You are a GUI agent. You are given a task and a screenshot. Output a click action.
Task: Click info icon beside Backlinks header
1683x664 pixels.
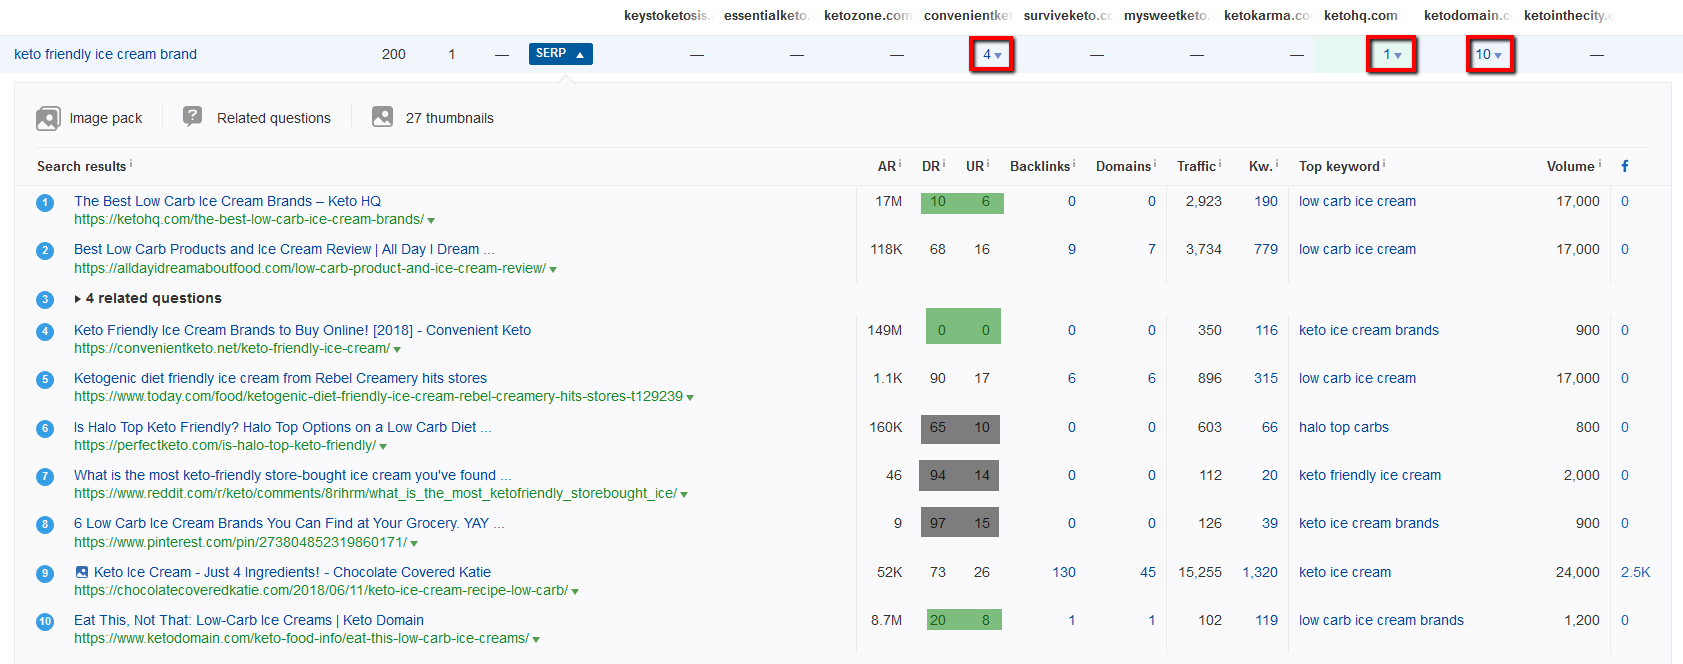pyautogui.click(x=1074, y=163)
